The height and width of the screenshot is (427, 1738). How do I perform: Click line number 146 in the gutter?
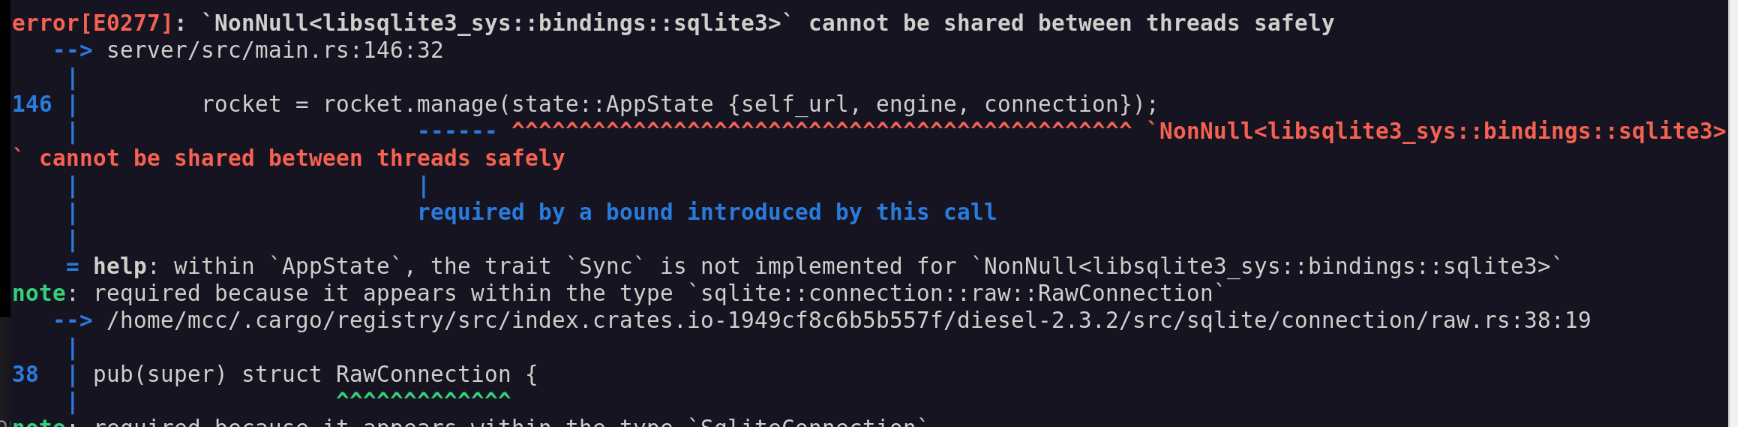click(x=32, y=104)
